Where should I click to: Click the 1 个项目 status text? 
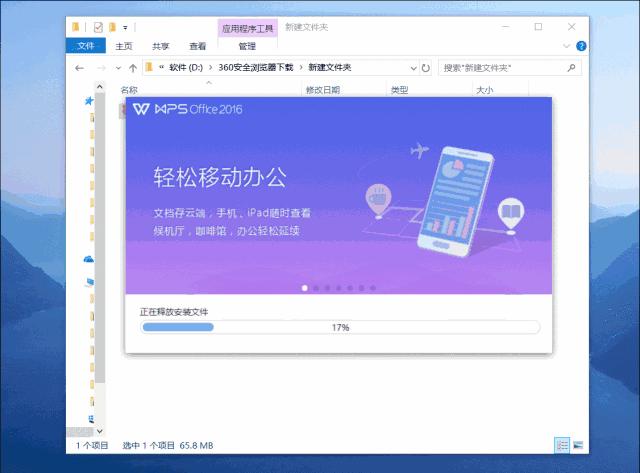92,445
